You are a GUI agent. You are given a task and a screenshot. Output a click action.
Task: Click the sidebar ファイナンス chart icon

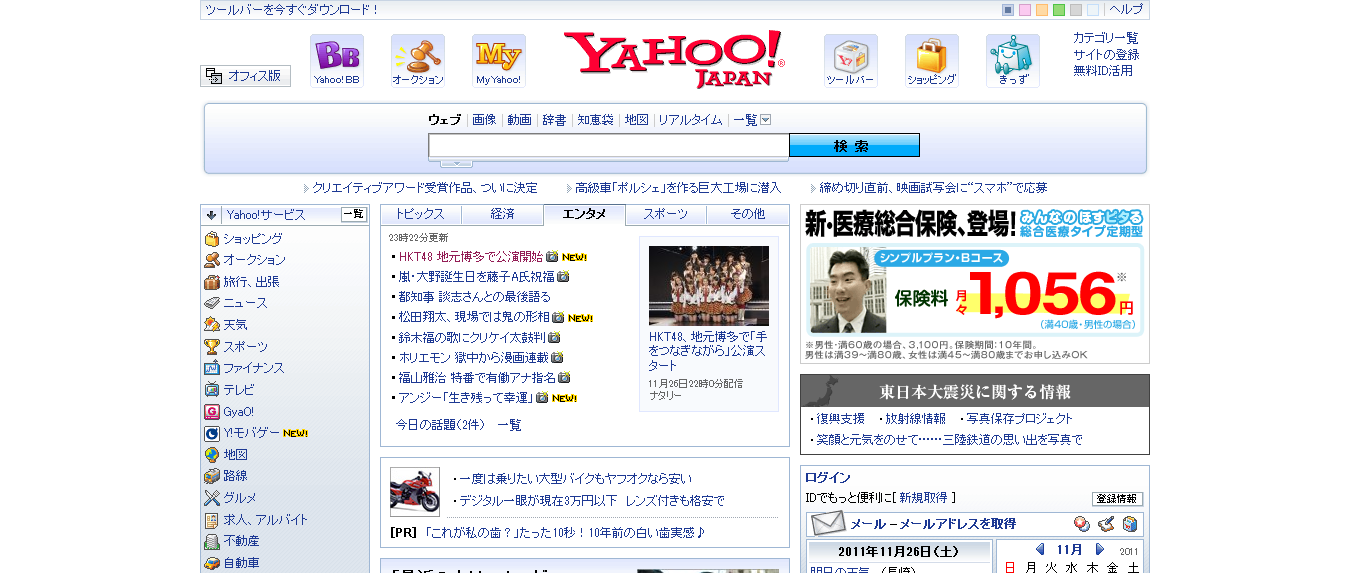pyautogui.click(x=212, y=368)
